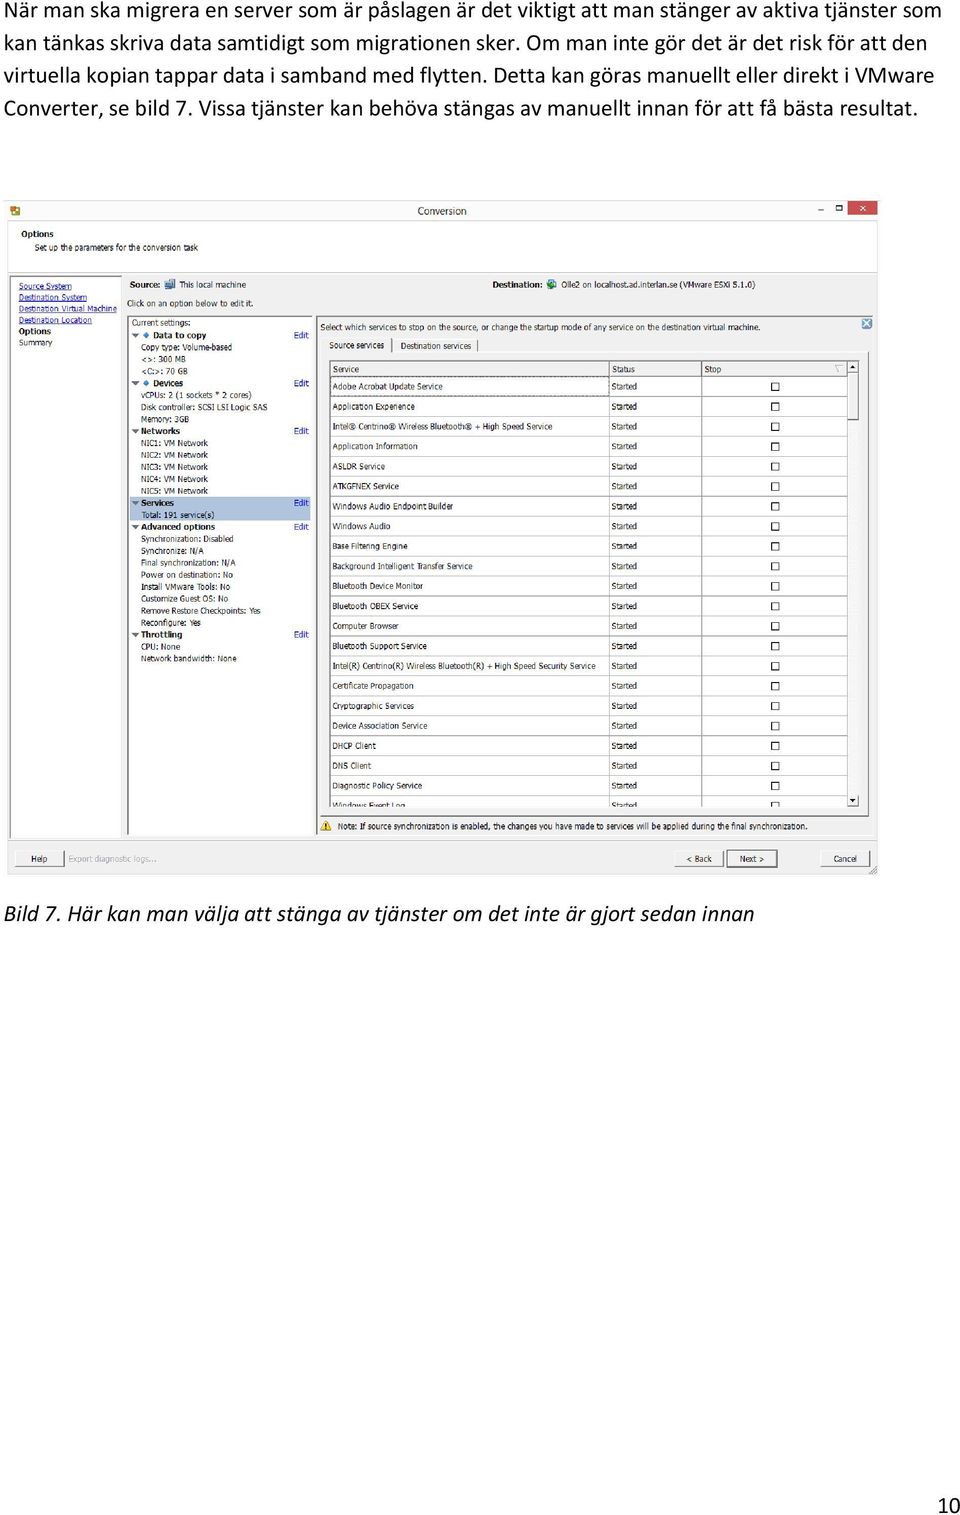960x1515 pixels.
Task: Go to Destination Location step
Action: 55,320
